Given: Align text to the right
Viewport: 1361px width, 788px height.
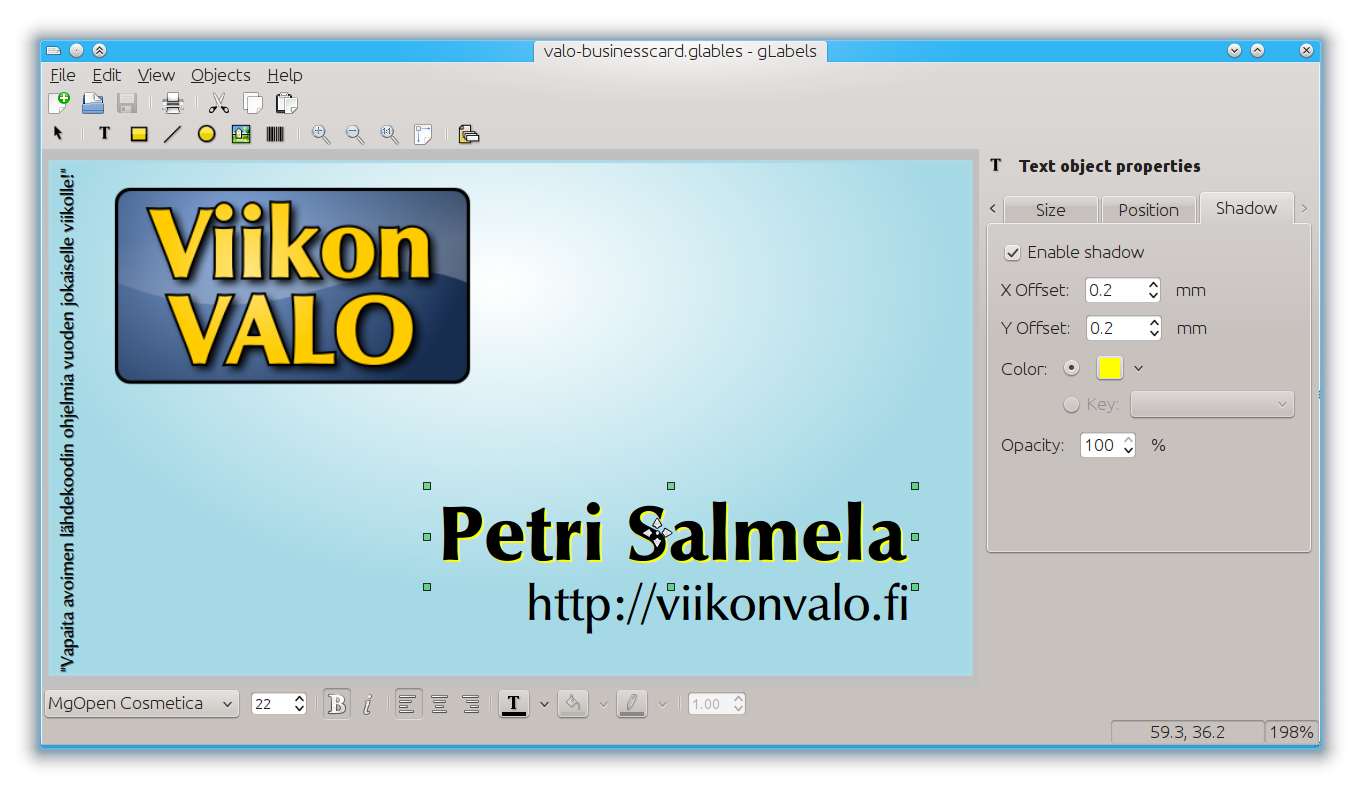Looking at the screenshot, I should click(x=472, y=704).
